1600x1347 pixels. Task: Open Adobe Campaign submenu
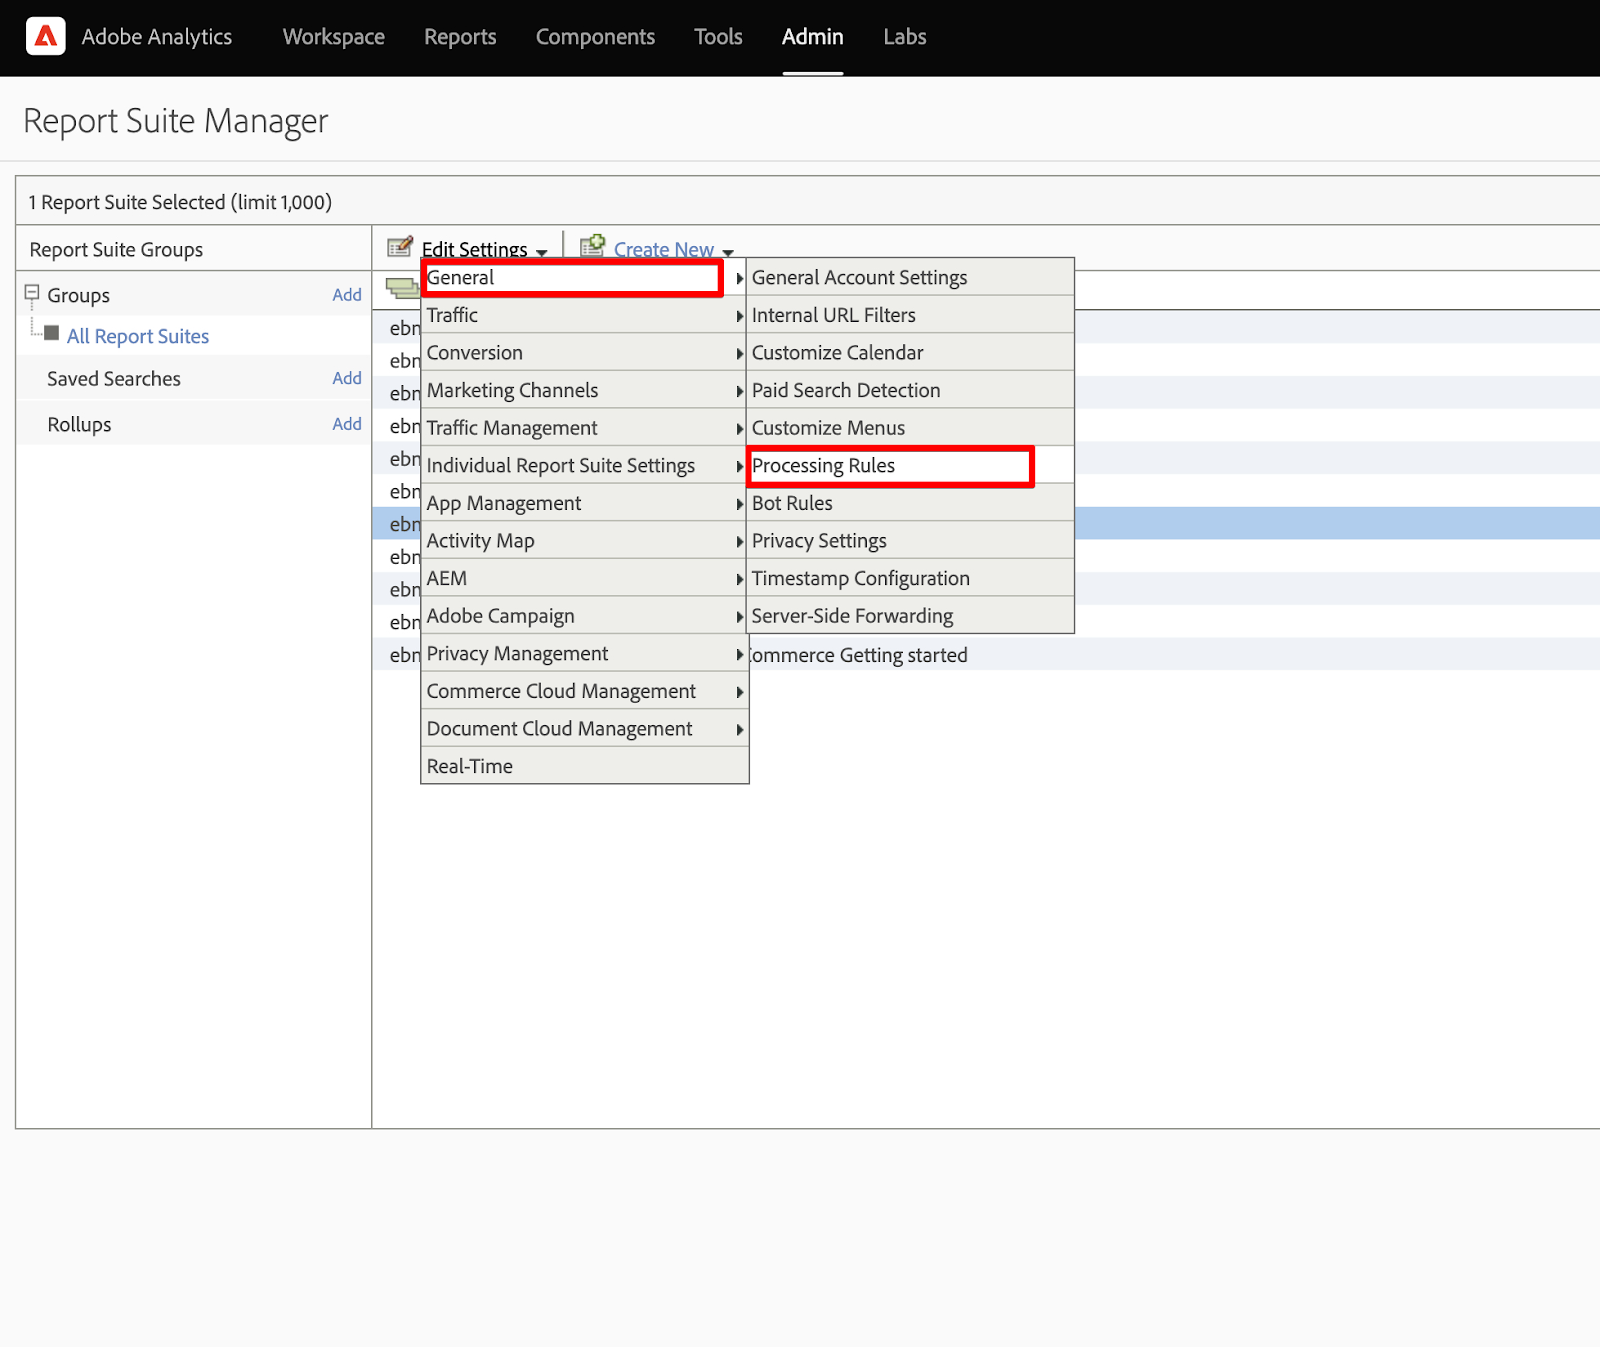click(x=585, y=616)
